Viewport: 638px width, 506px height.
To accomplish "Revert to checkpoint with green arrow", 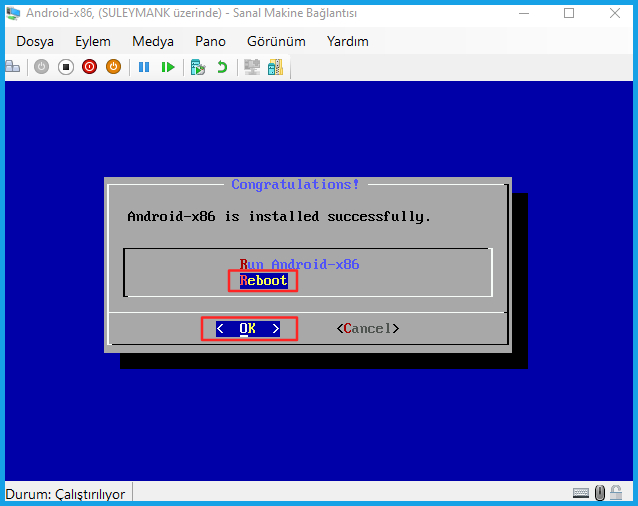I will [x=222, y=67].
